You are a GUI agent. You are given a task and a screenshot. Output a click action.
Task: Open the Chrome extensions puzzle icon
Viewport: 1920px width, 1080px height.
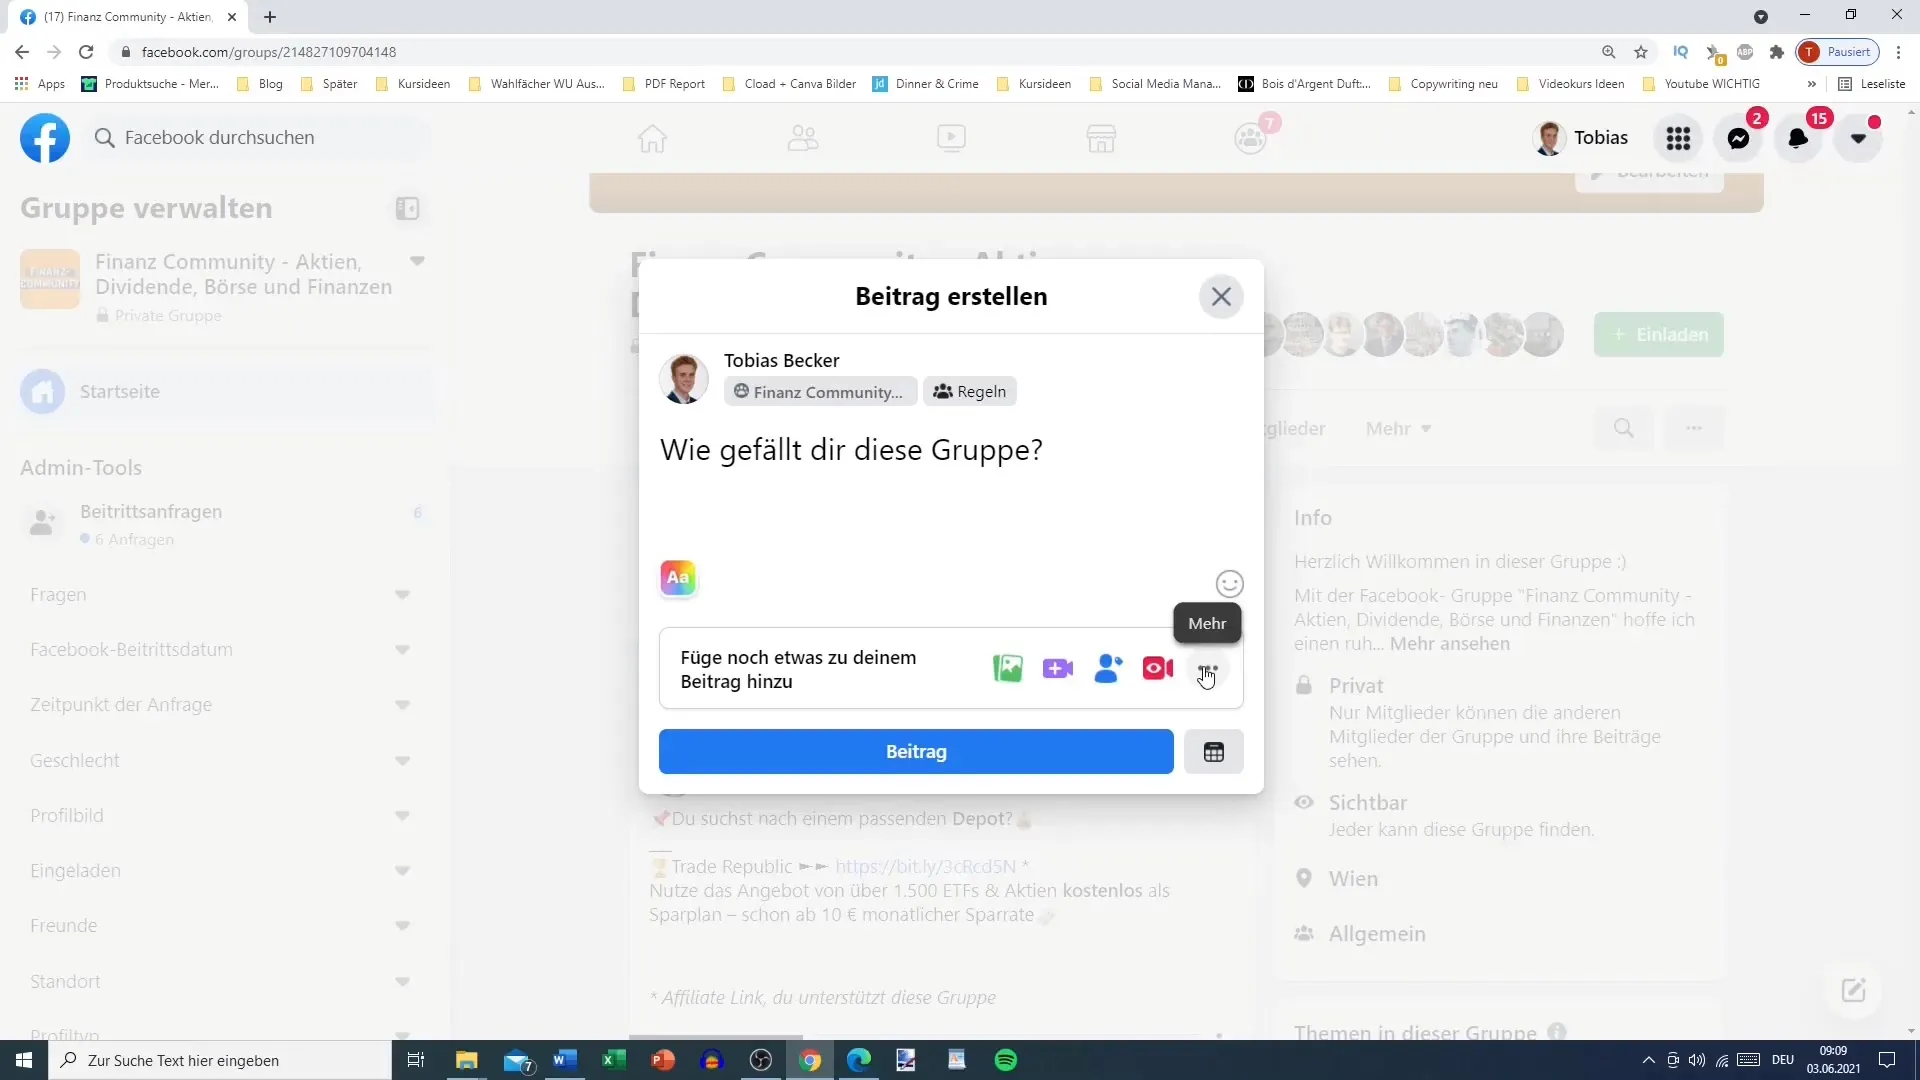[1777, 52]
